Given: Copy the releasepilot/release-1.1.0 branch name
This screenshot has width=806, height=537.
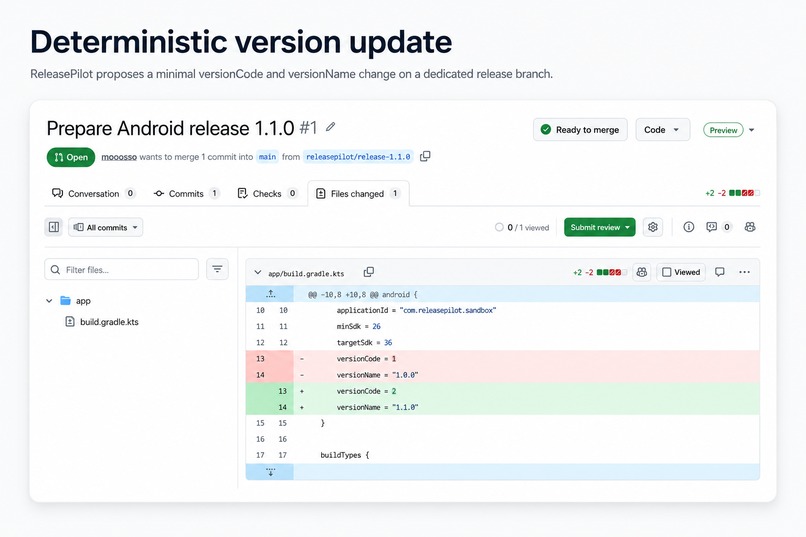Looking at the screenshot, I should tap(425, 156).
